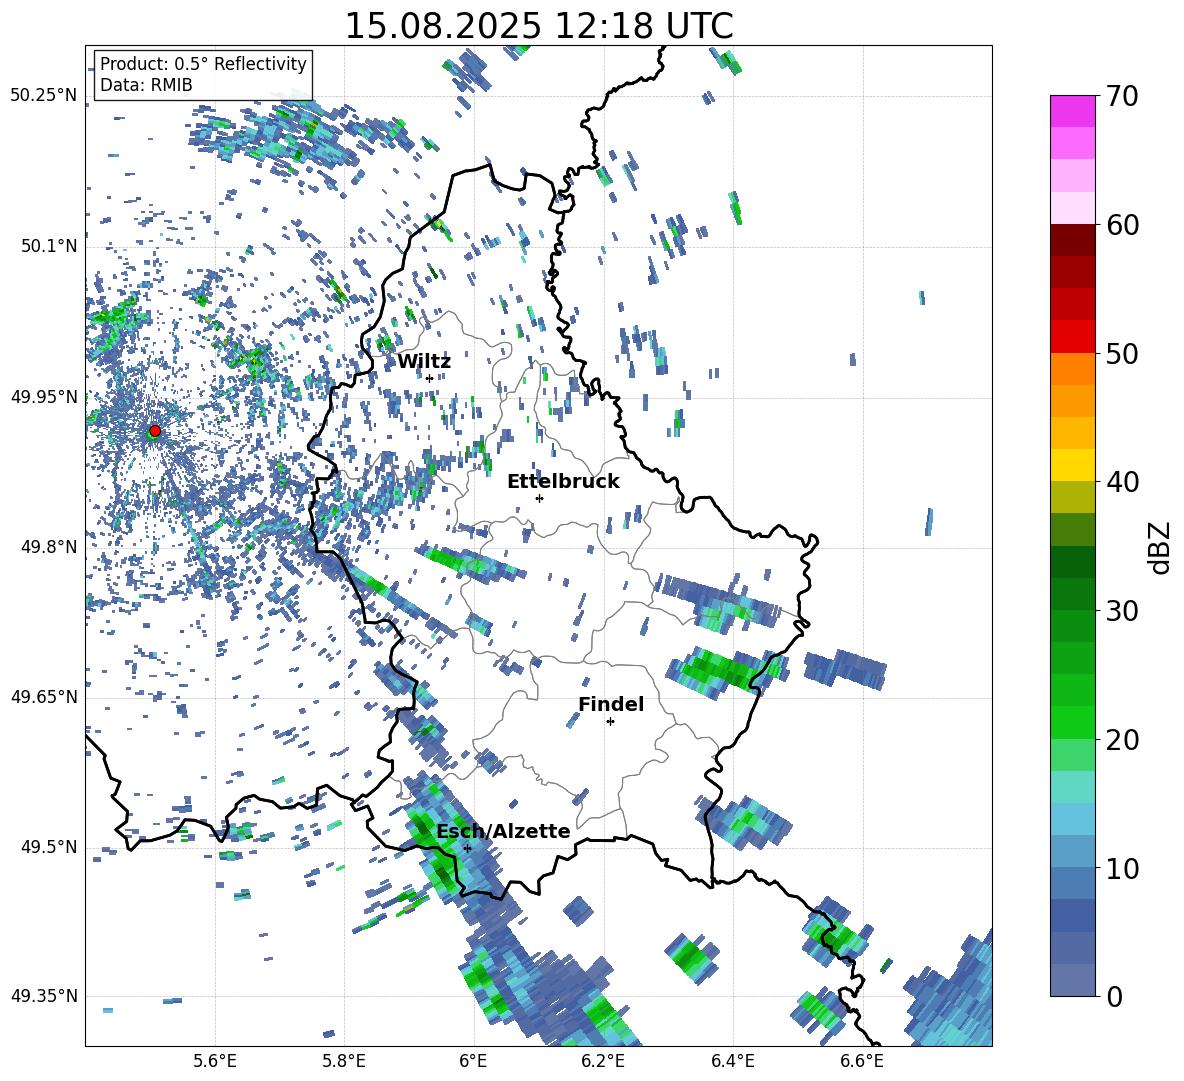
Task: Click the 30 tick label on colorbar
Action: pyautogui.click(x=1122, y=611)
